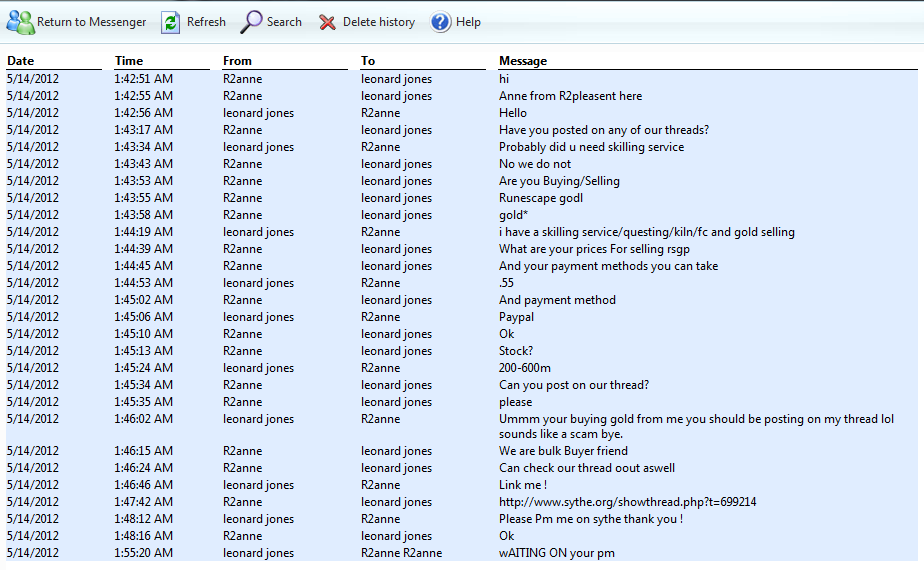Select 'Are you Buying/Selling' message
Image resolution: width=924 pixels, height=570 pixels.
[559, 181]
